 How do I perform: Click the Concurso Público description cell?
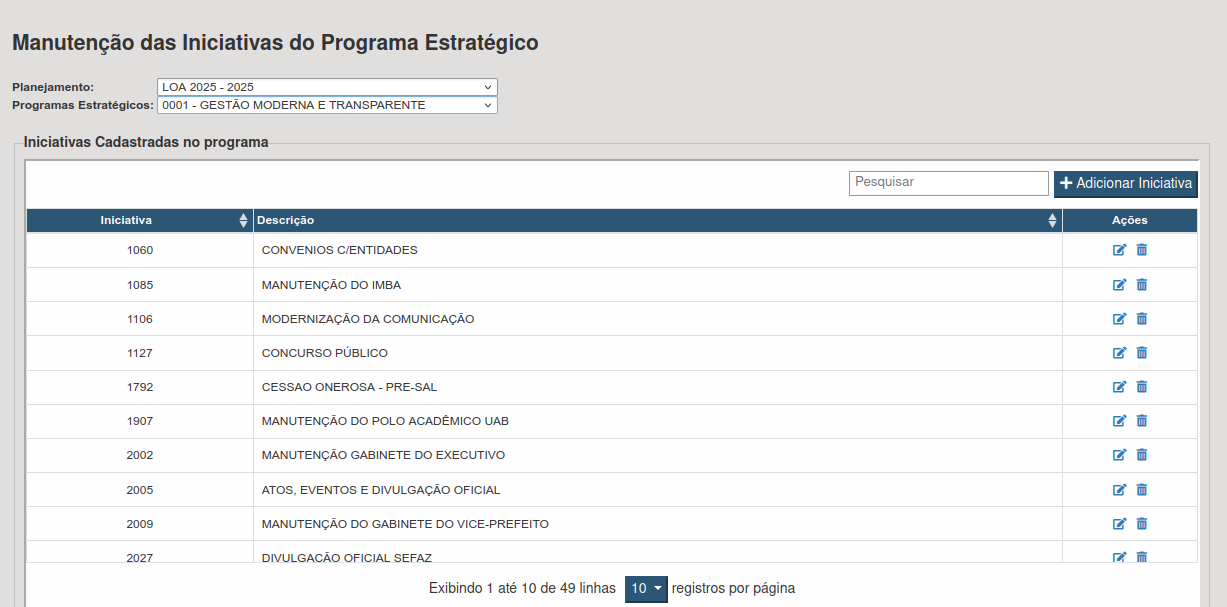click(325, 353)
